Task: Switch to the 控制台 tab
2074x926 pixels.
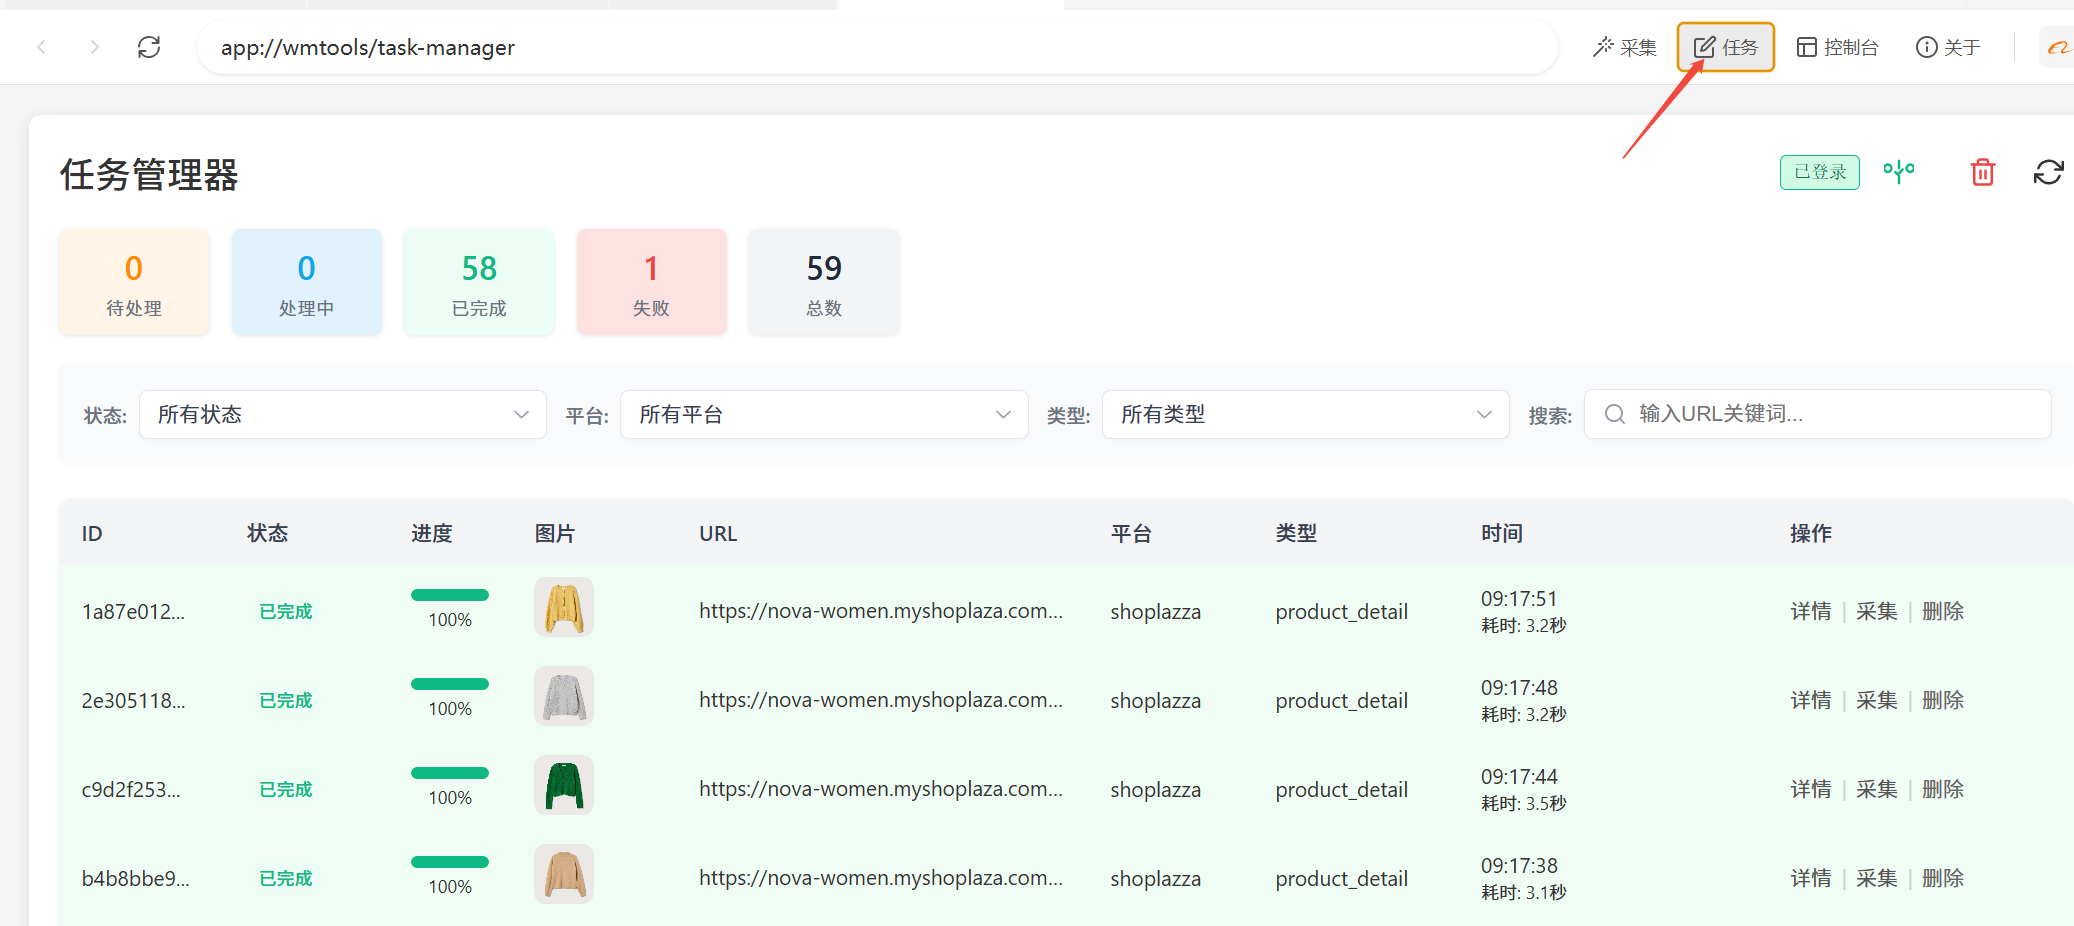Action: coord(1838,47)
